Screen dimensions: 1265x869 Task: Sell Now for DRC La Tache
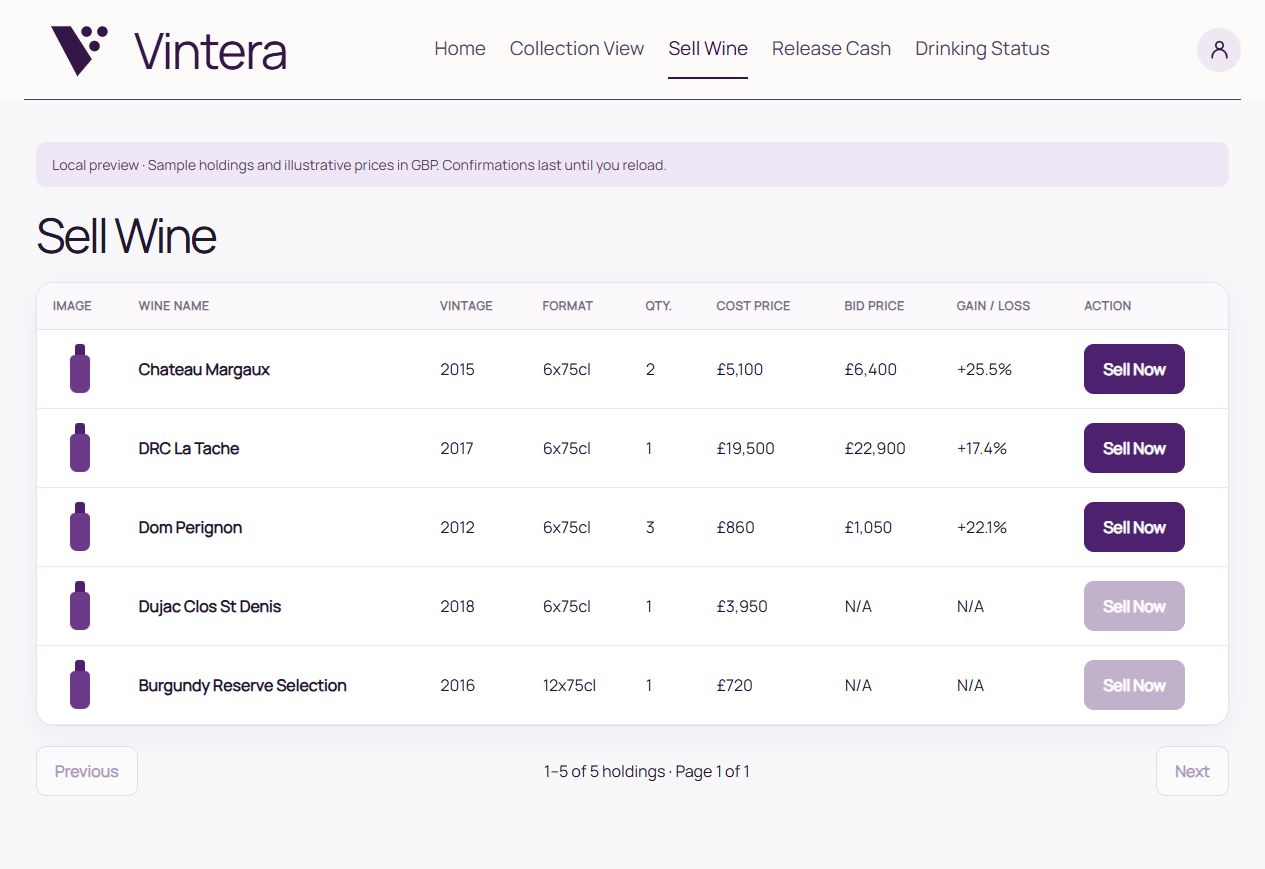1134,448
